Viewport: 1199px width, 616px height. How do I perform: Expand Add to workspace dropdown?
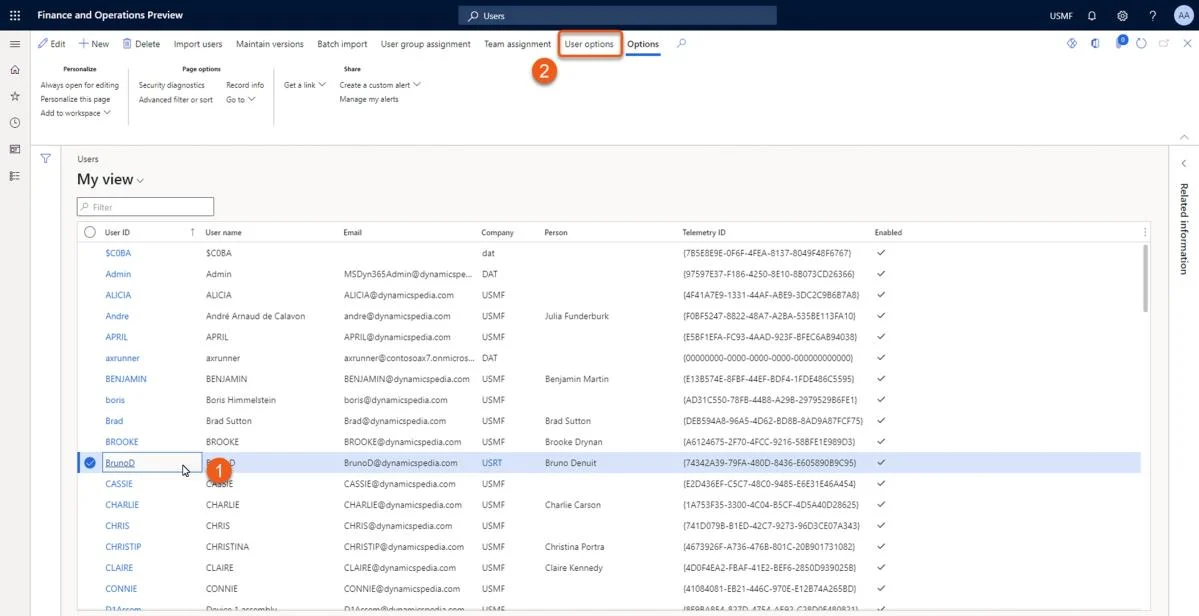coord(76,113)
